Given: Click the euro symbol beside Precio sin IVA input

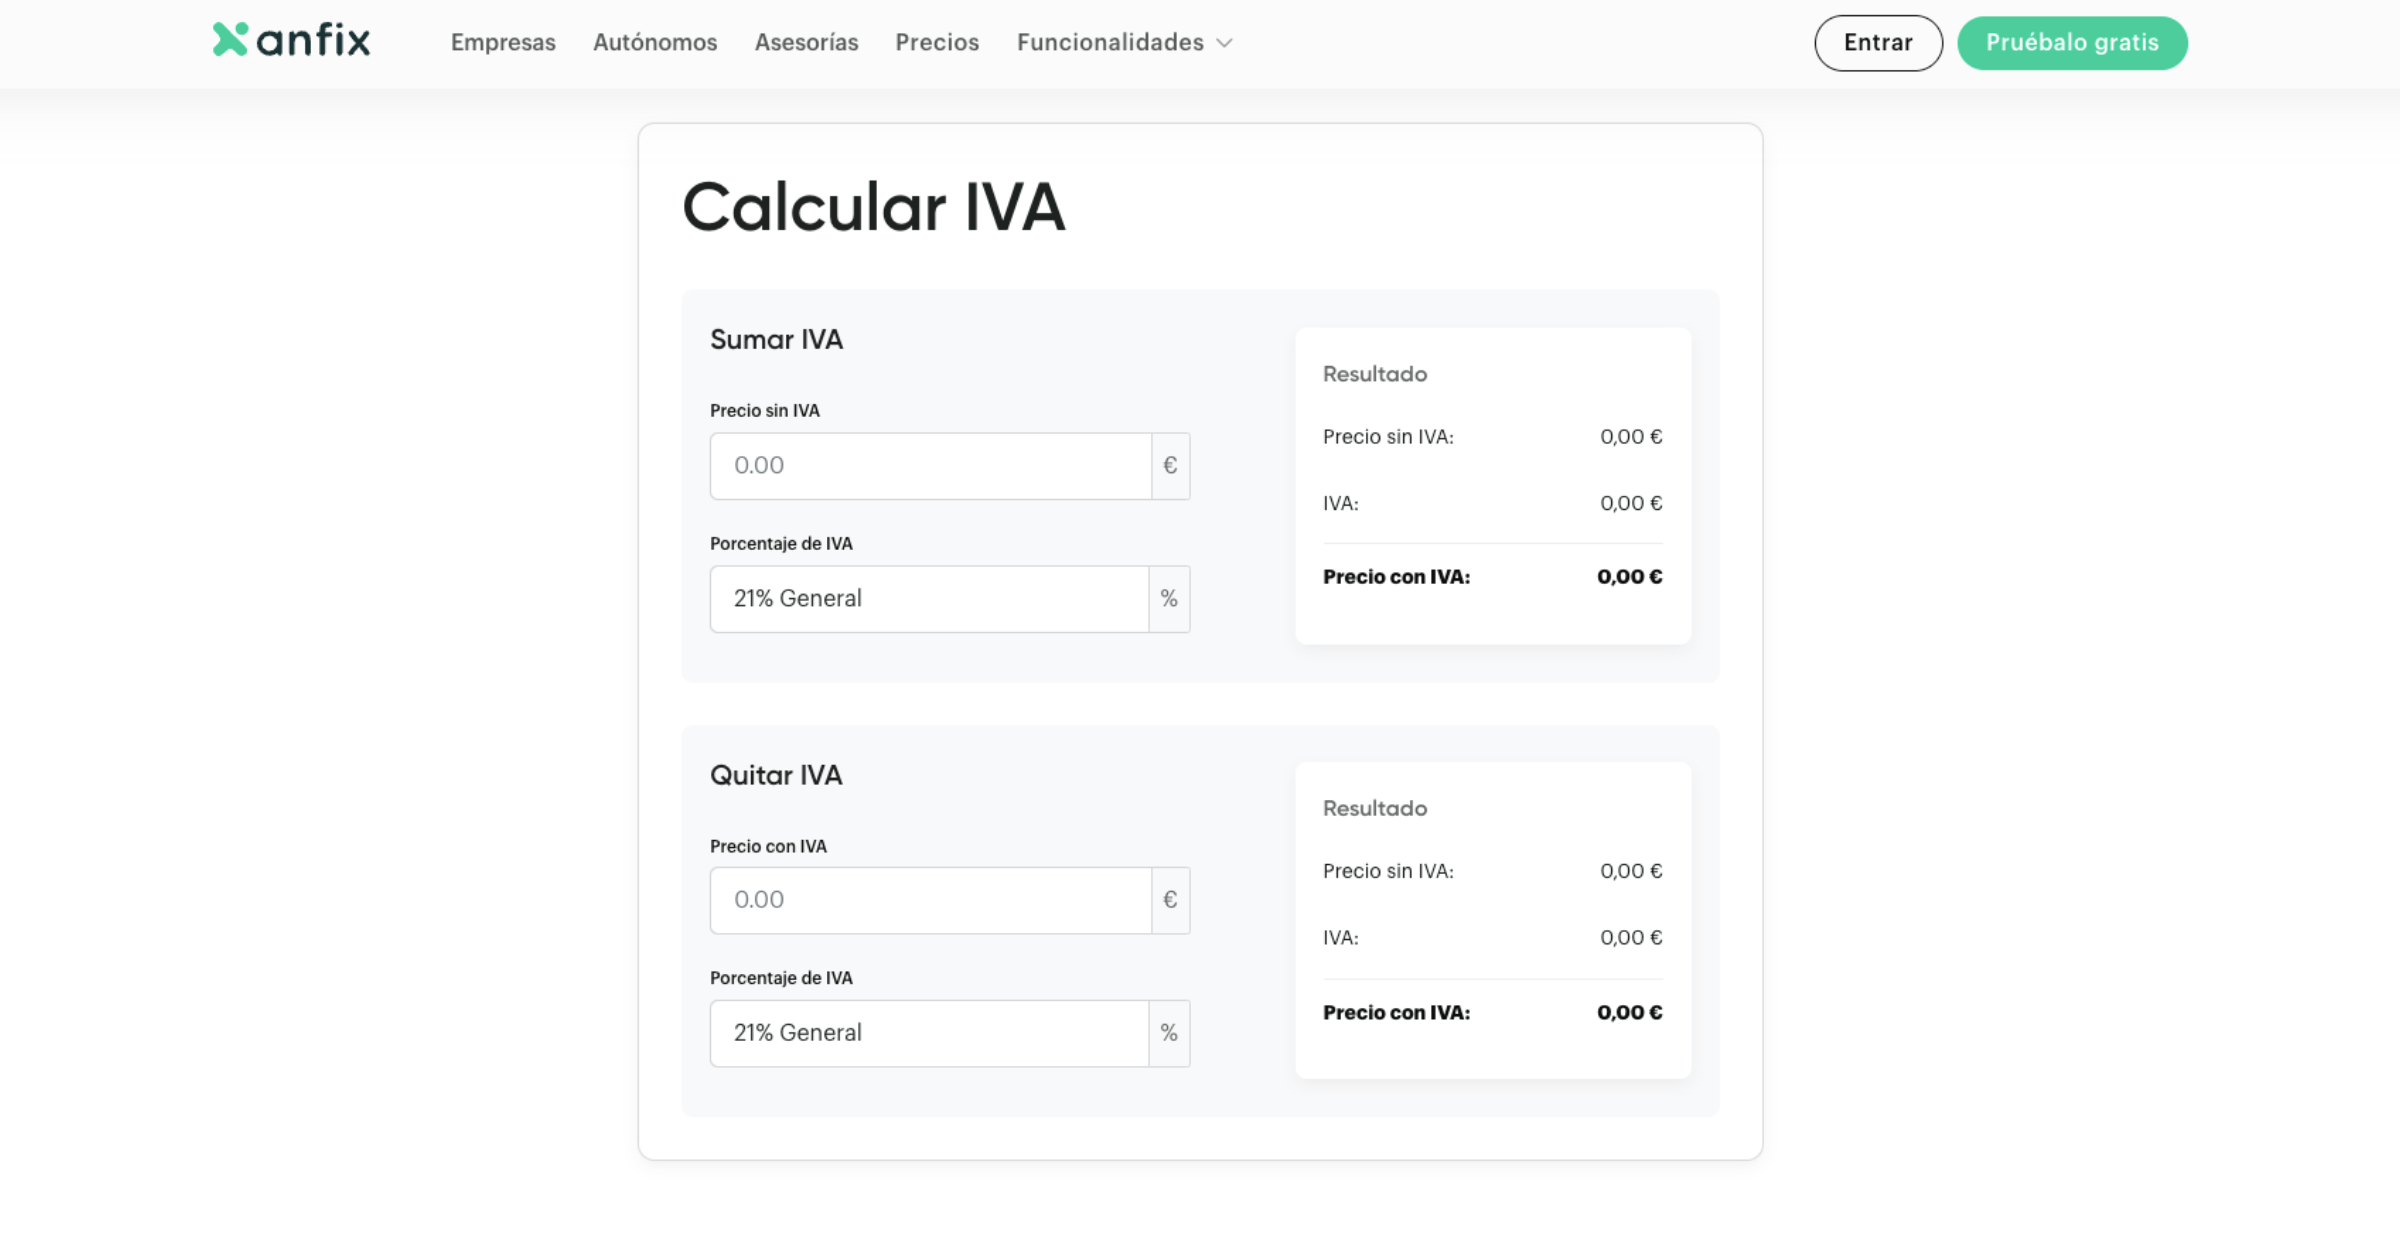Looking at the screenshot, I should [x=1169, y=465].
